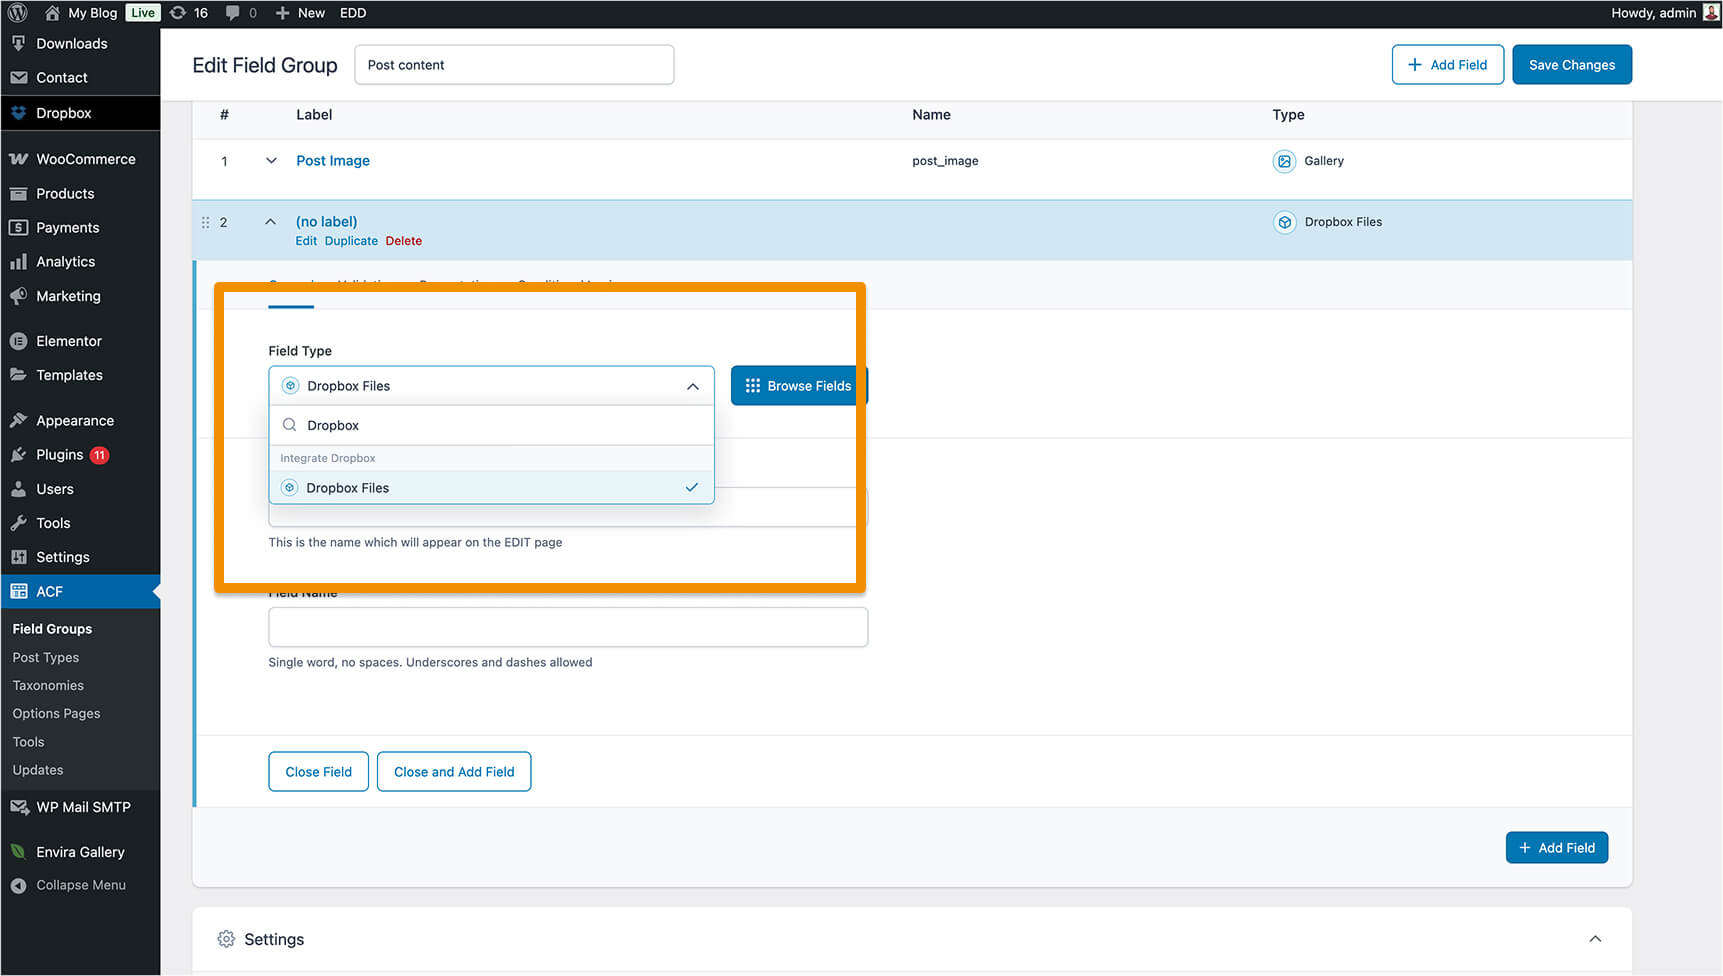Open the My Blog site link

81,13
